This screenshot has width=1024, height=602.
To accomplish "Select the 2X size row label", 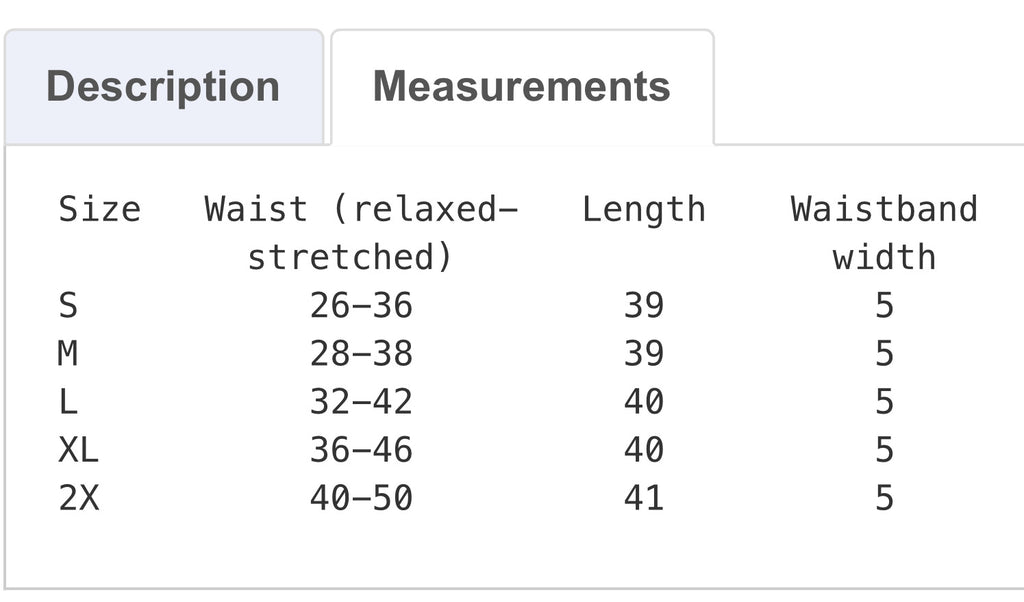I will pyautogui.click(x=78, y=498).
